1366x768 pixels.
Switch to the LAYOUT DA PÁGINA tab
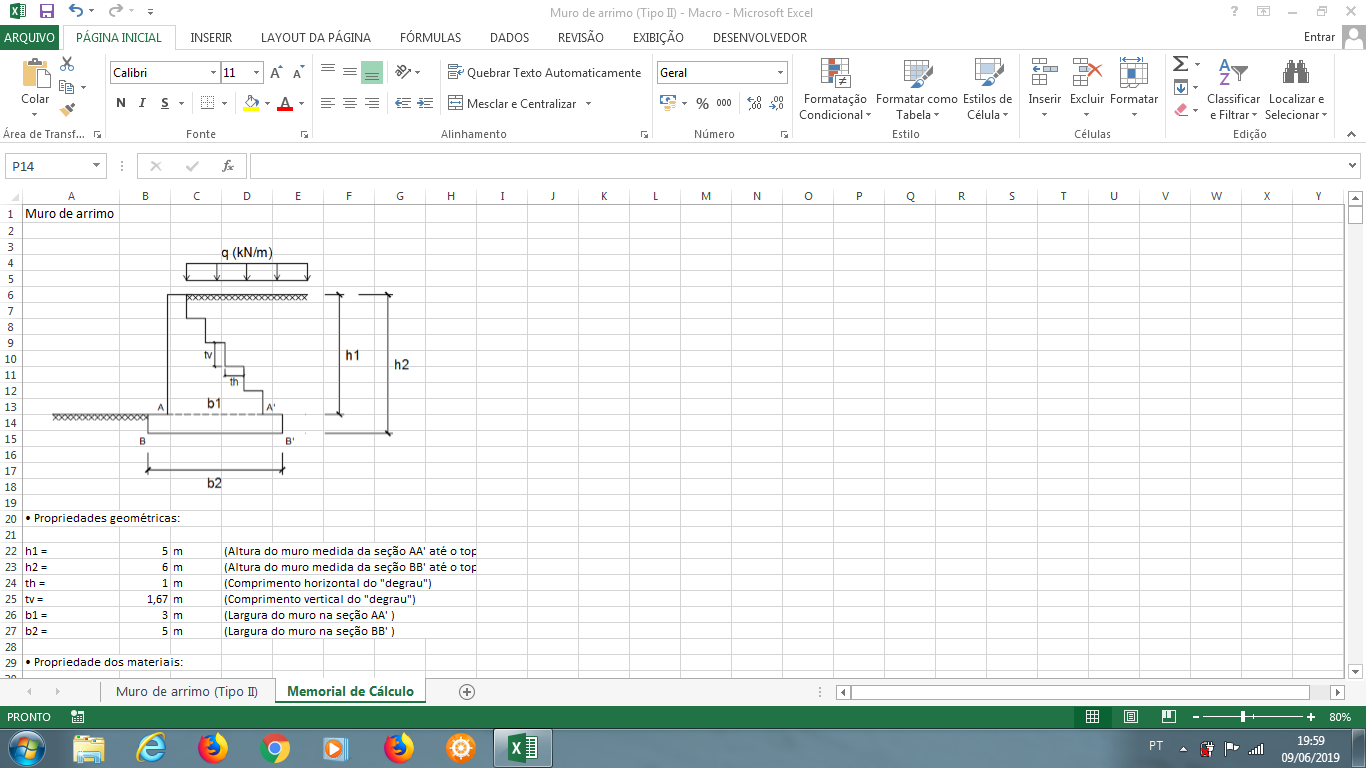316,38
